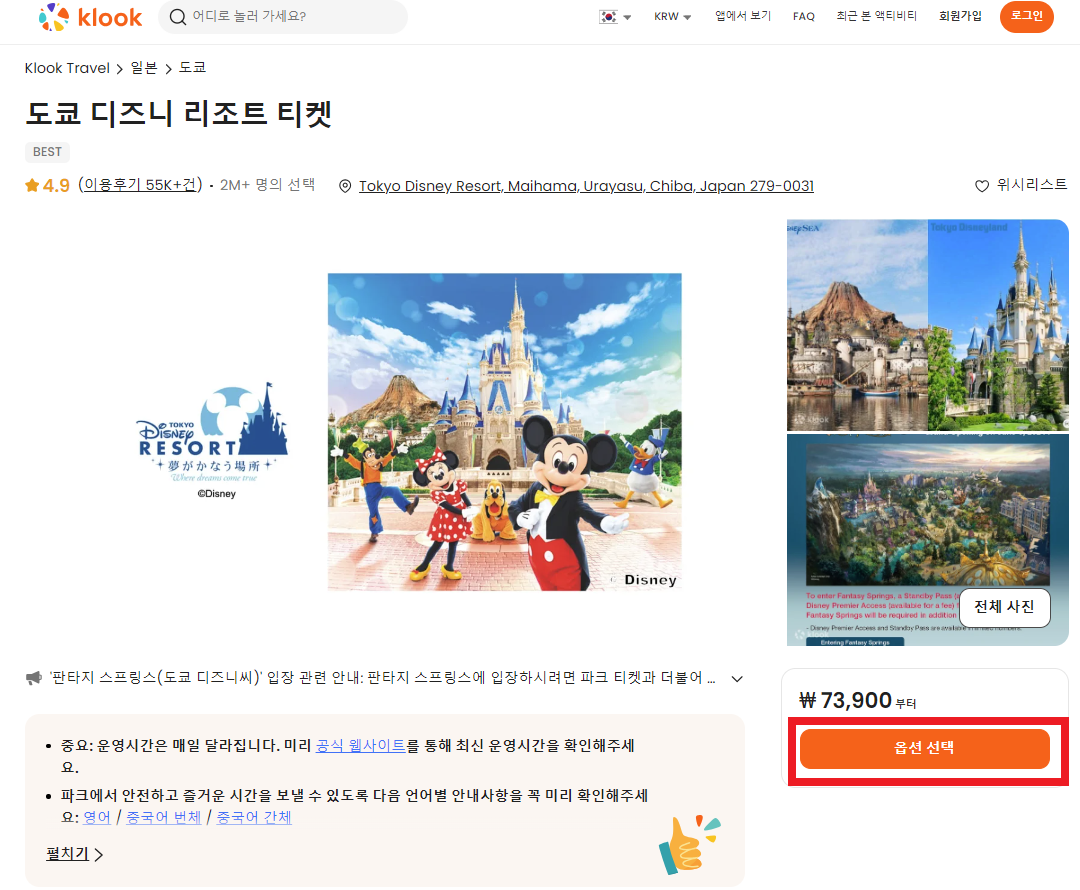Click '위시리스트' label
Image resolution: width=1080 pixels, height=890 pixels.
pyautogui.click(x=1031, y=185)
